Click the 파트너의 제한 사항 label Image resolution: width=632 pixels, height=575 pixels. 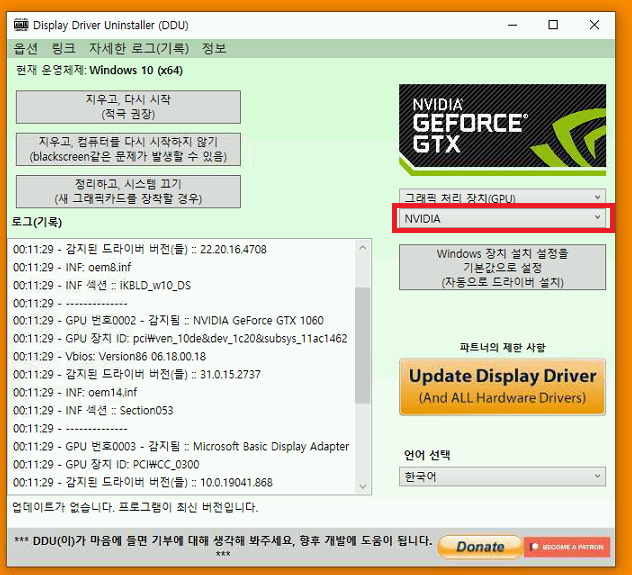click(x=502, y=347)
